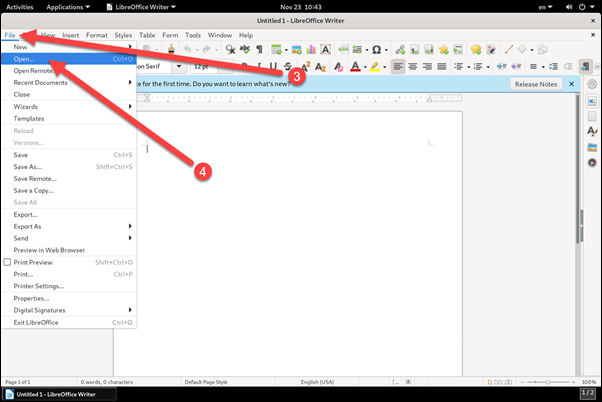This screenshot has height=402, width=602.
Task: Click the Omega special character icon
Action: pos(377,50)
